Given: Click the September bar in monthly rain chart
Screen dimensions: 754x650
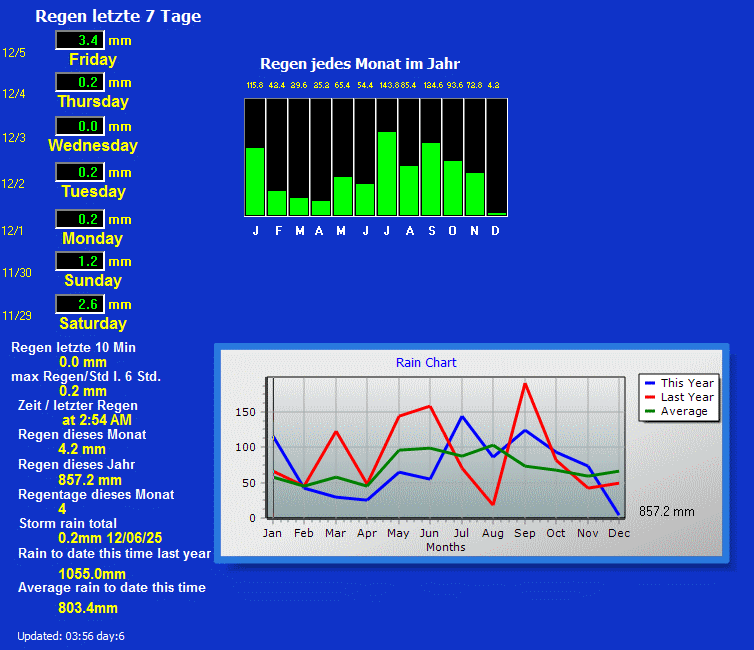Looking at the screenshot, I should click(x=431, y=178).
